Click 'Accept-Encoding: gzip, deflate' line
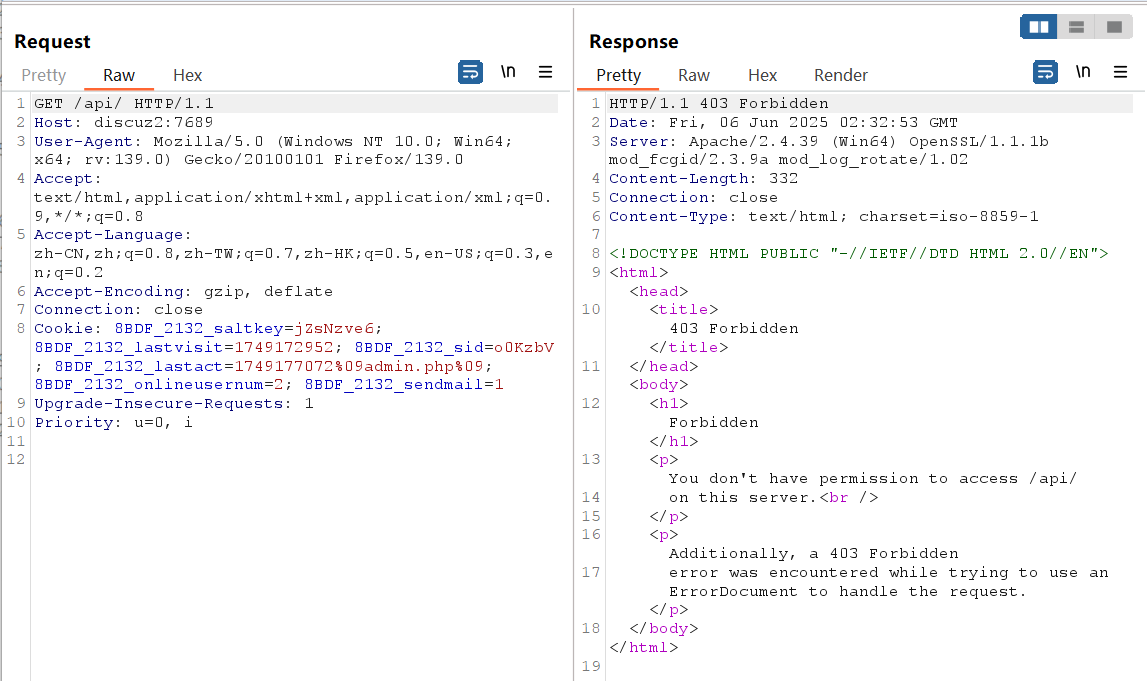This screenshot has height=681, width=1147. click(x=183, y=291)
